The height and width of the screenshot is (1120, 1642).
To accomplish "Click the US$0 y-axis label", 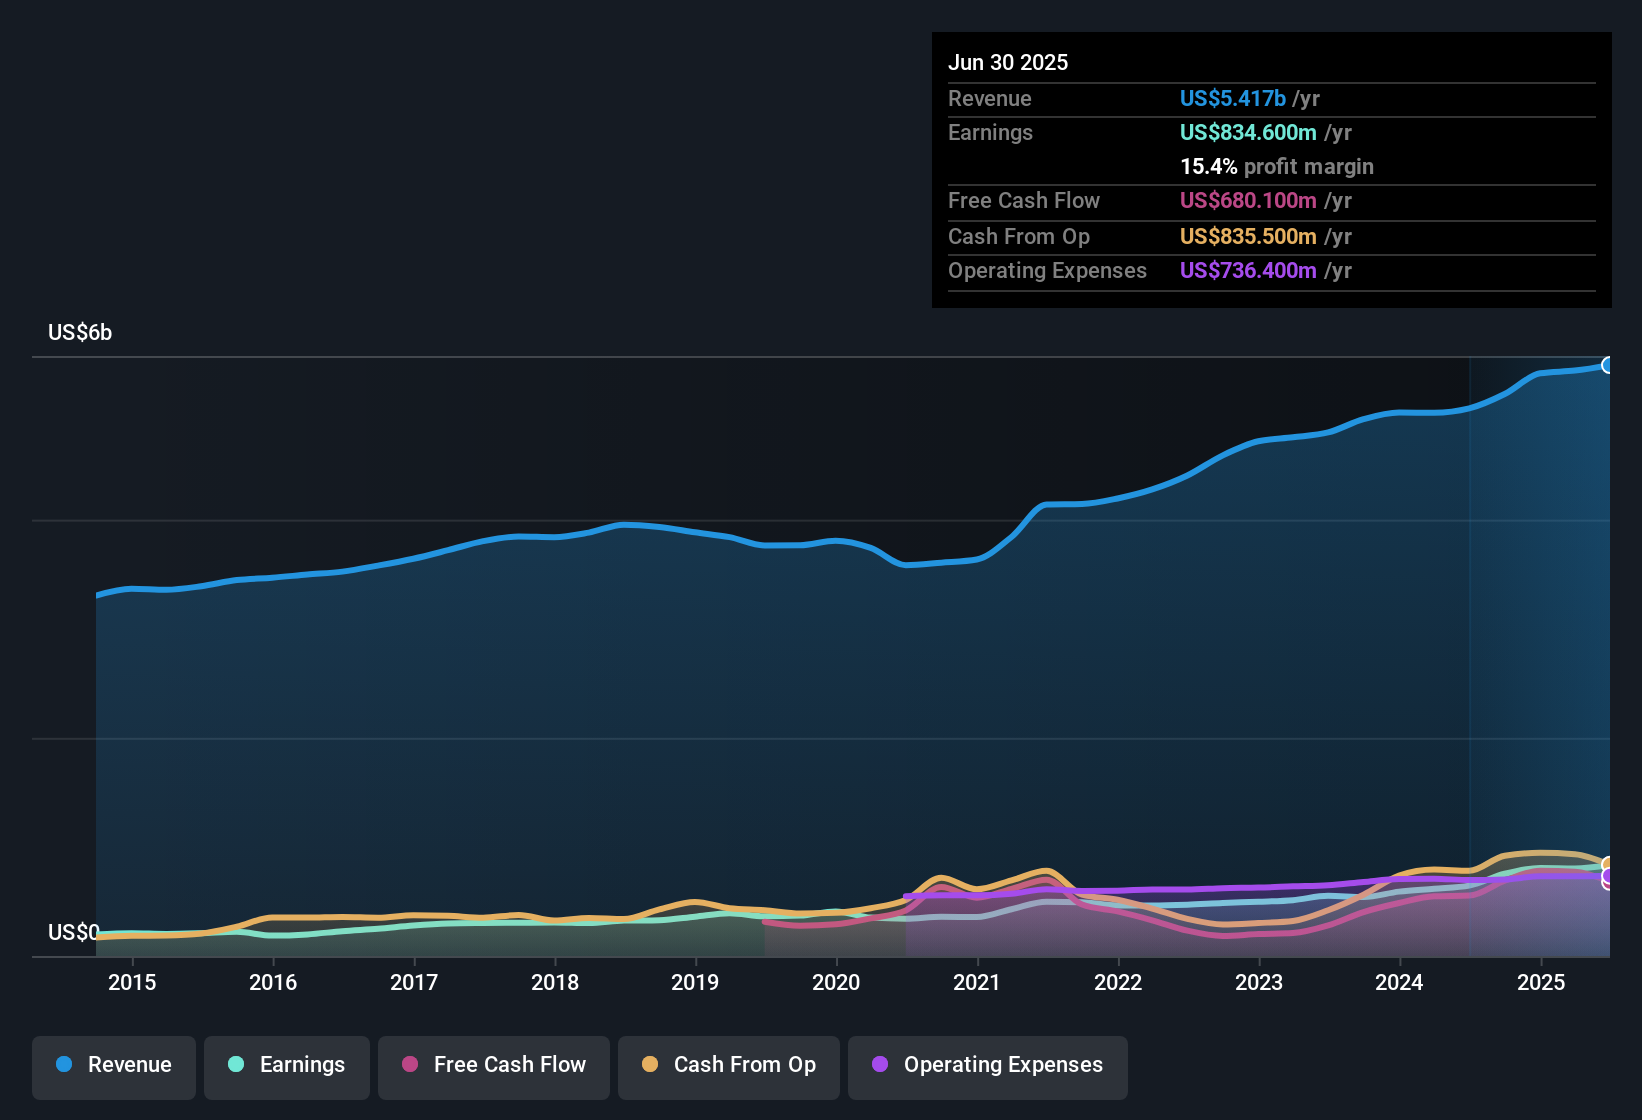I will (x=74, y=932).
